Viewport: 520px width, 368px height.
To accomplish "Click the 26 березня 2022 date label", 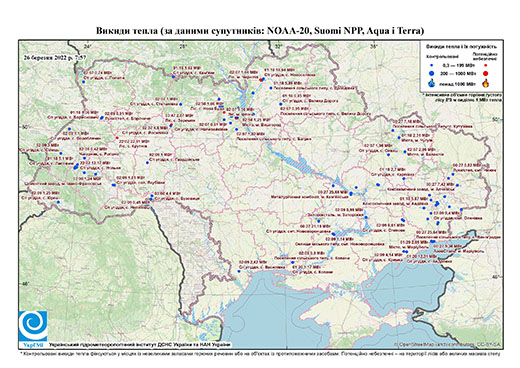I will pos(55,57).
